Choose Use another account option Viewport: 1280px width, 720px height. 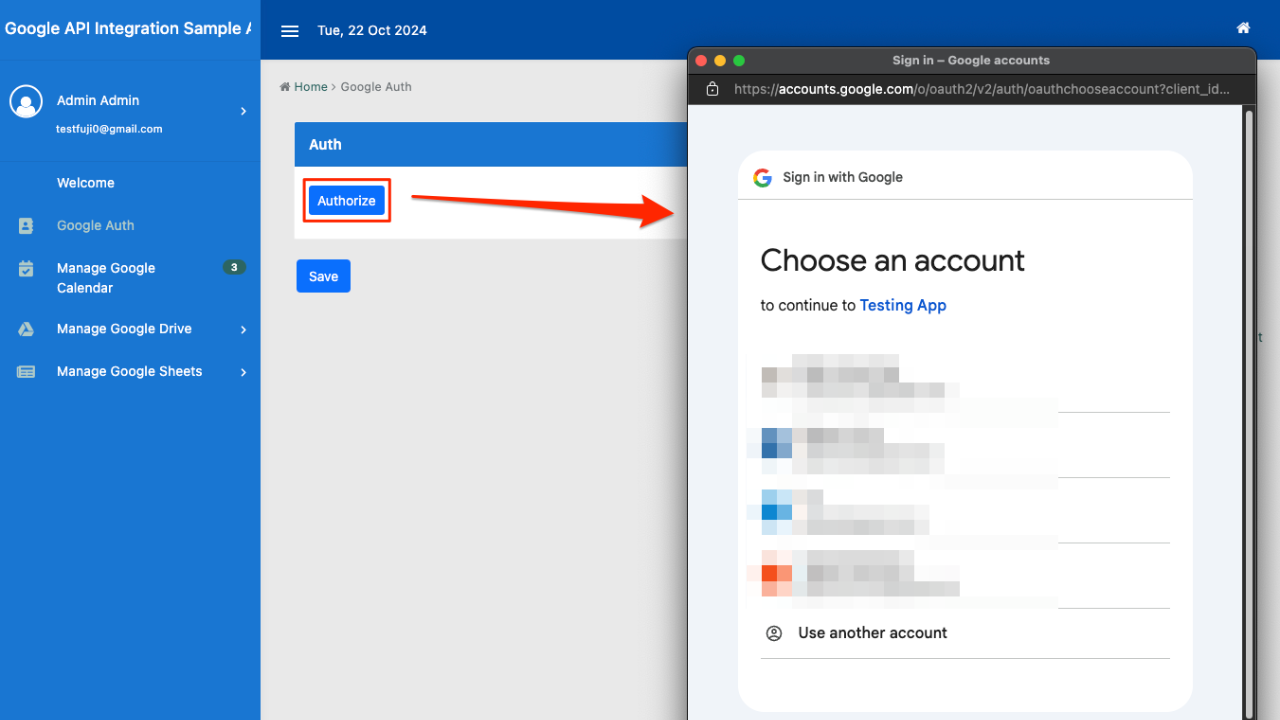[872, 633]
